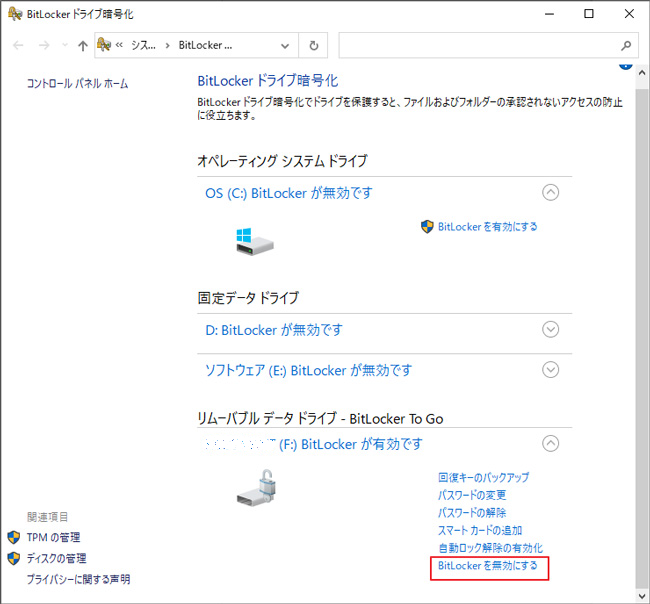Go up one level with Up arrow
This screenshot has height=604, width=650.
point(83,46)
